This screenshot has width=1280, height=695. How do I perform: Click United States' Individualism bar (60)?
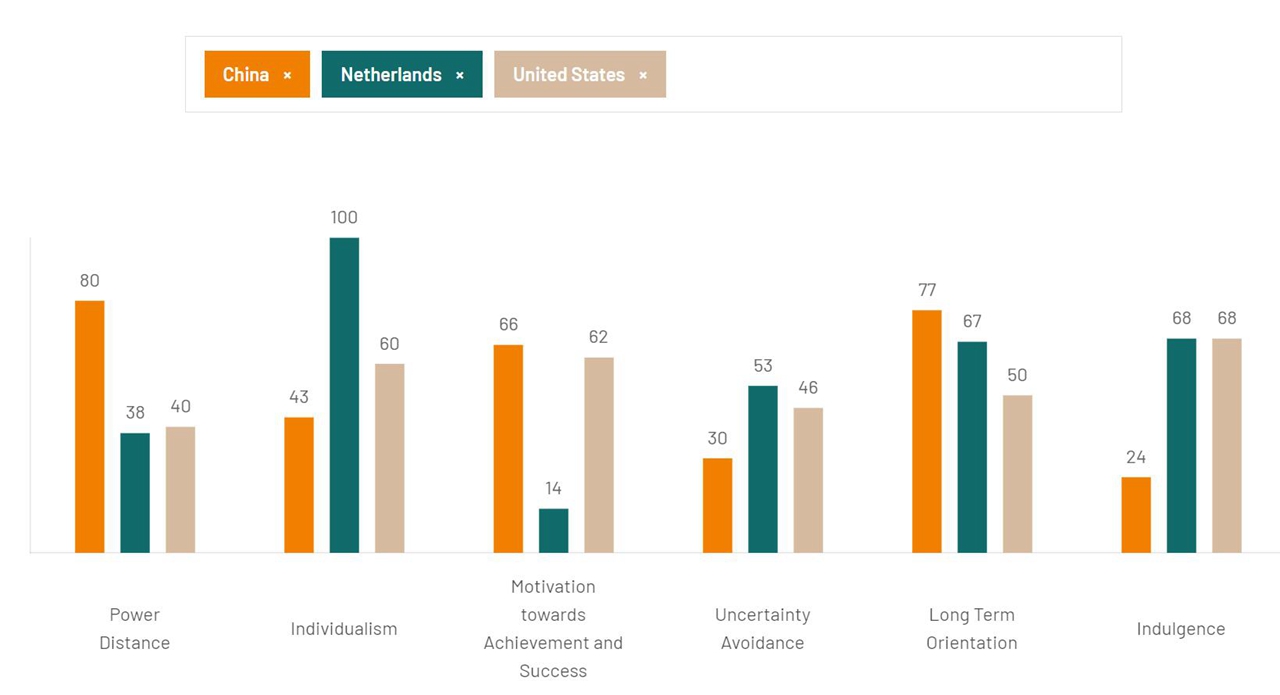pyautogui.click(x=389, y=458)
